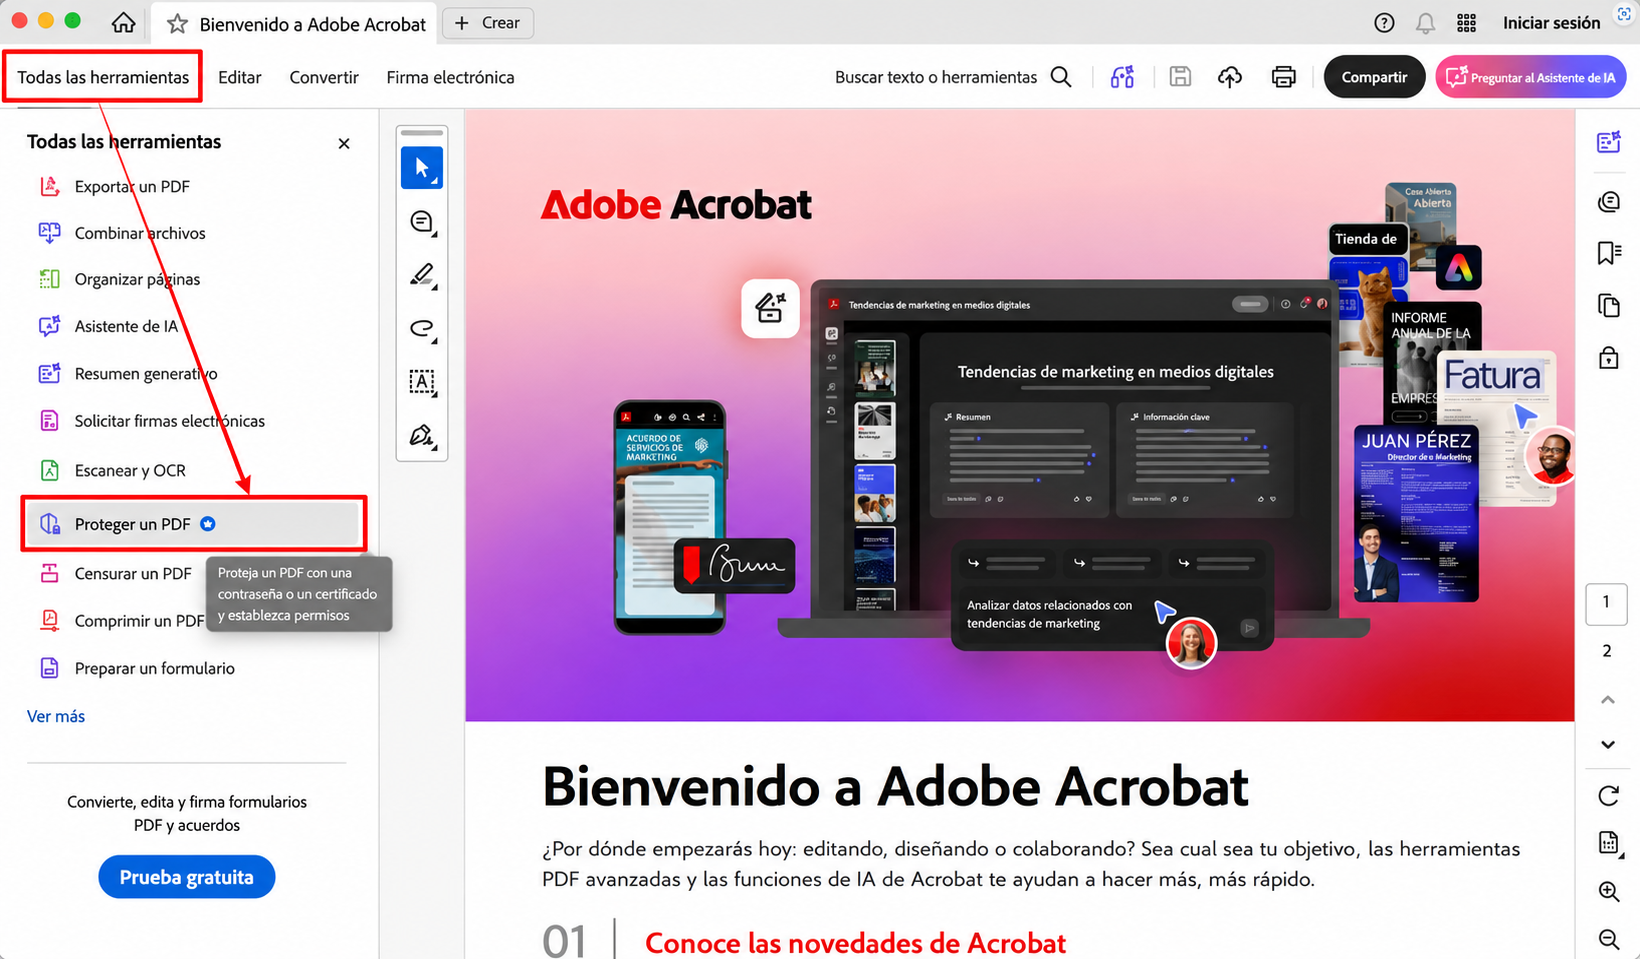Click the Conoce las novedades de Acrobat heading
Screen dimensions: 1640x959
[x=855, y=943]
